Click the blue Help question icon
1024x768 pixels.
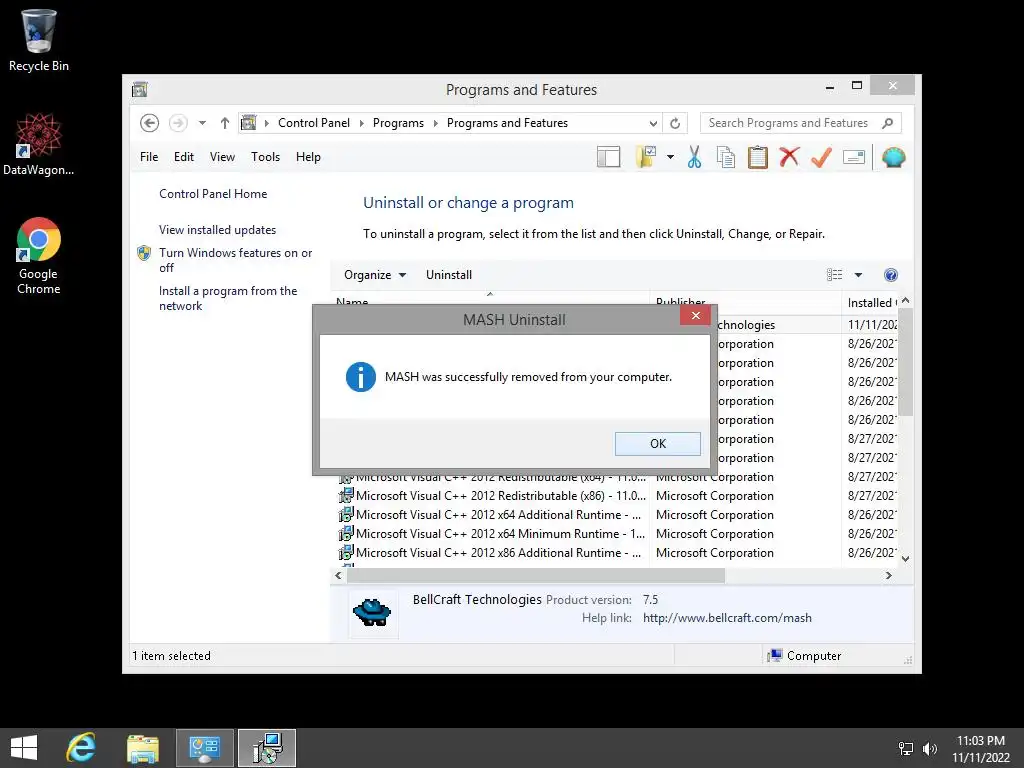tap(891, 275)
